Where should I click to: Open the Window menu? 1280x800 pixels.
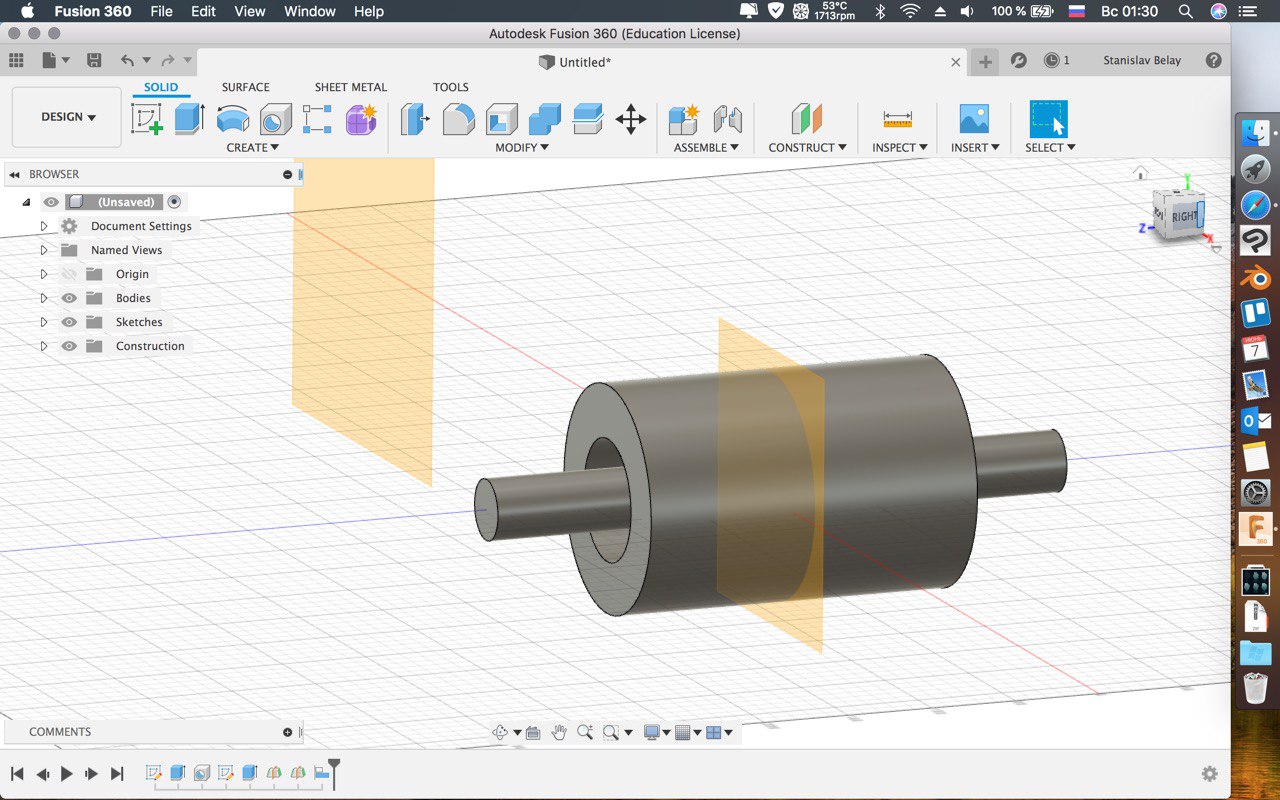tap(310, 11)
